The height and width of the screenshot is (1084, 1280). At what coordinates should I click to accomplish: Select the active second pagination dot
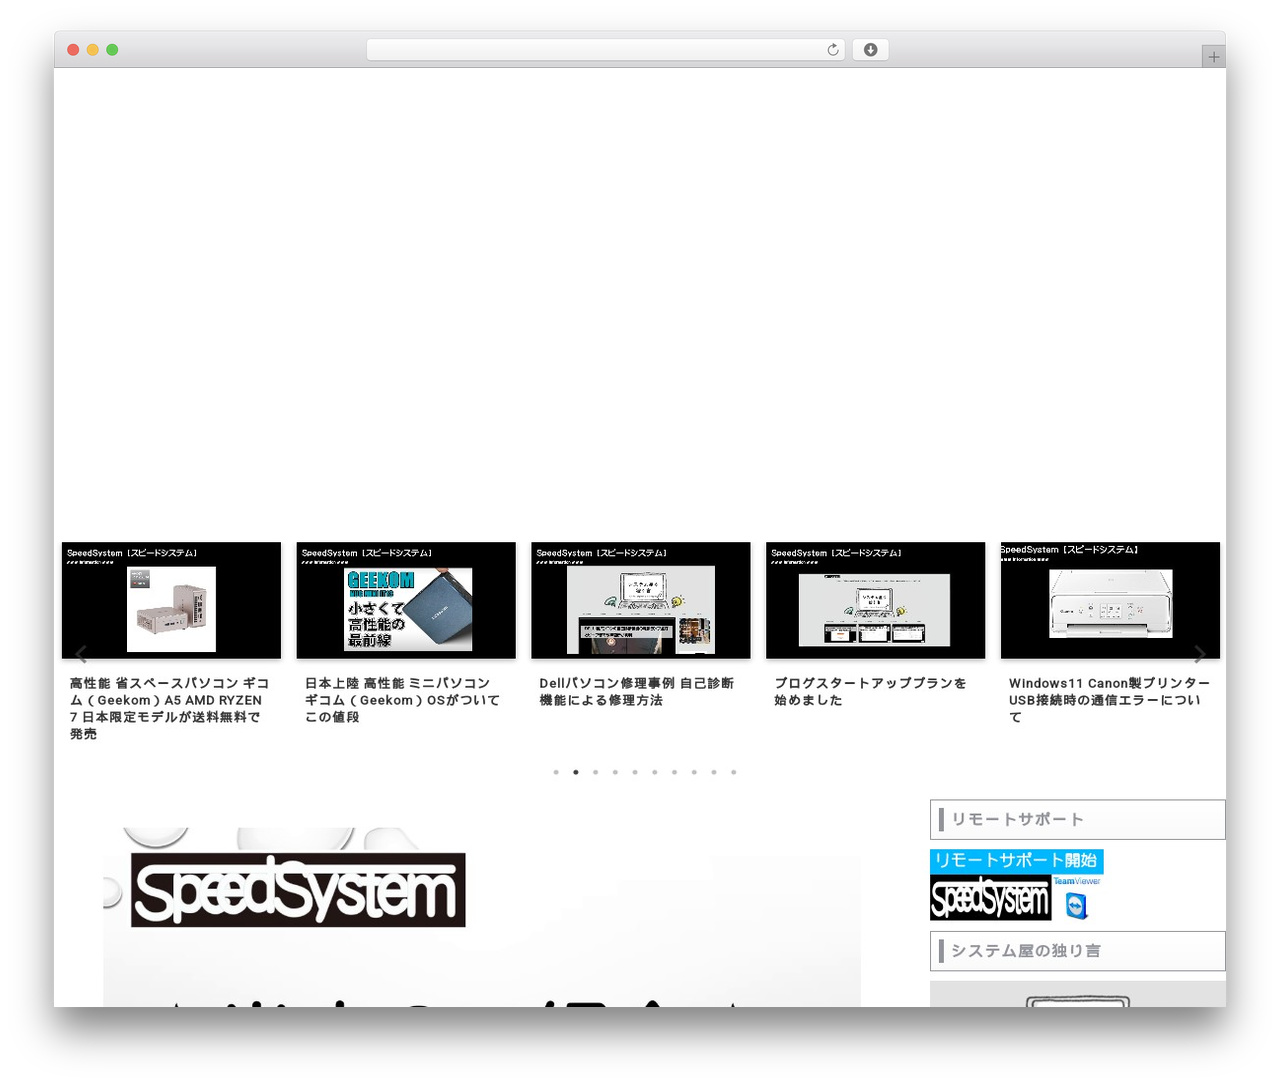[x=576, y=772]
